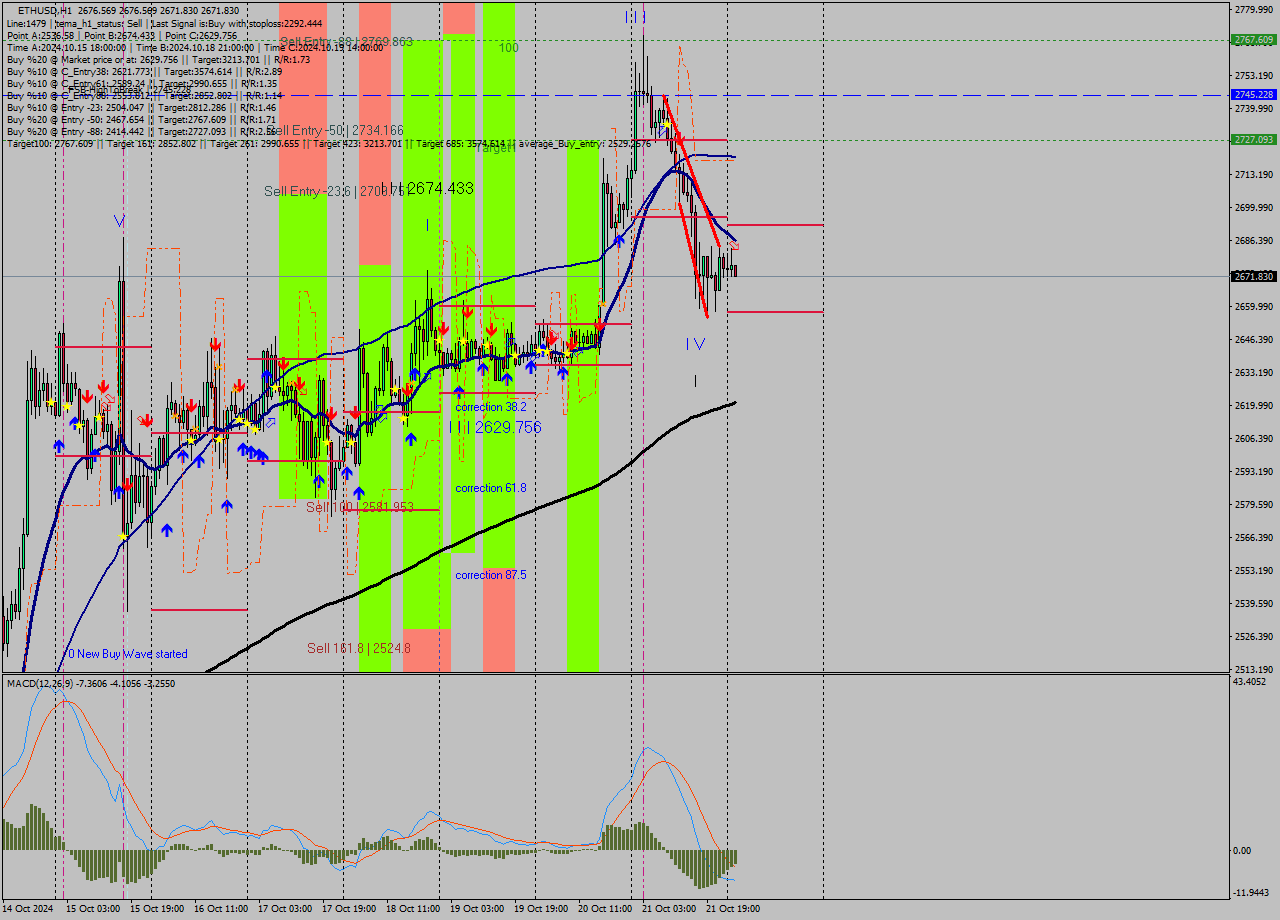This screenshot has width=1280, height=920.
Task: Click the 'Sell Entry -50 | 2734.166' label
Action: coord(337,130)
